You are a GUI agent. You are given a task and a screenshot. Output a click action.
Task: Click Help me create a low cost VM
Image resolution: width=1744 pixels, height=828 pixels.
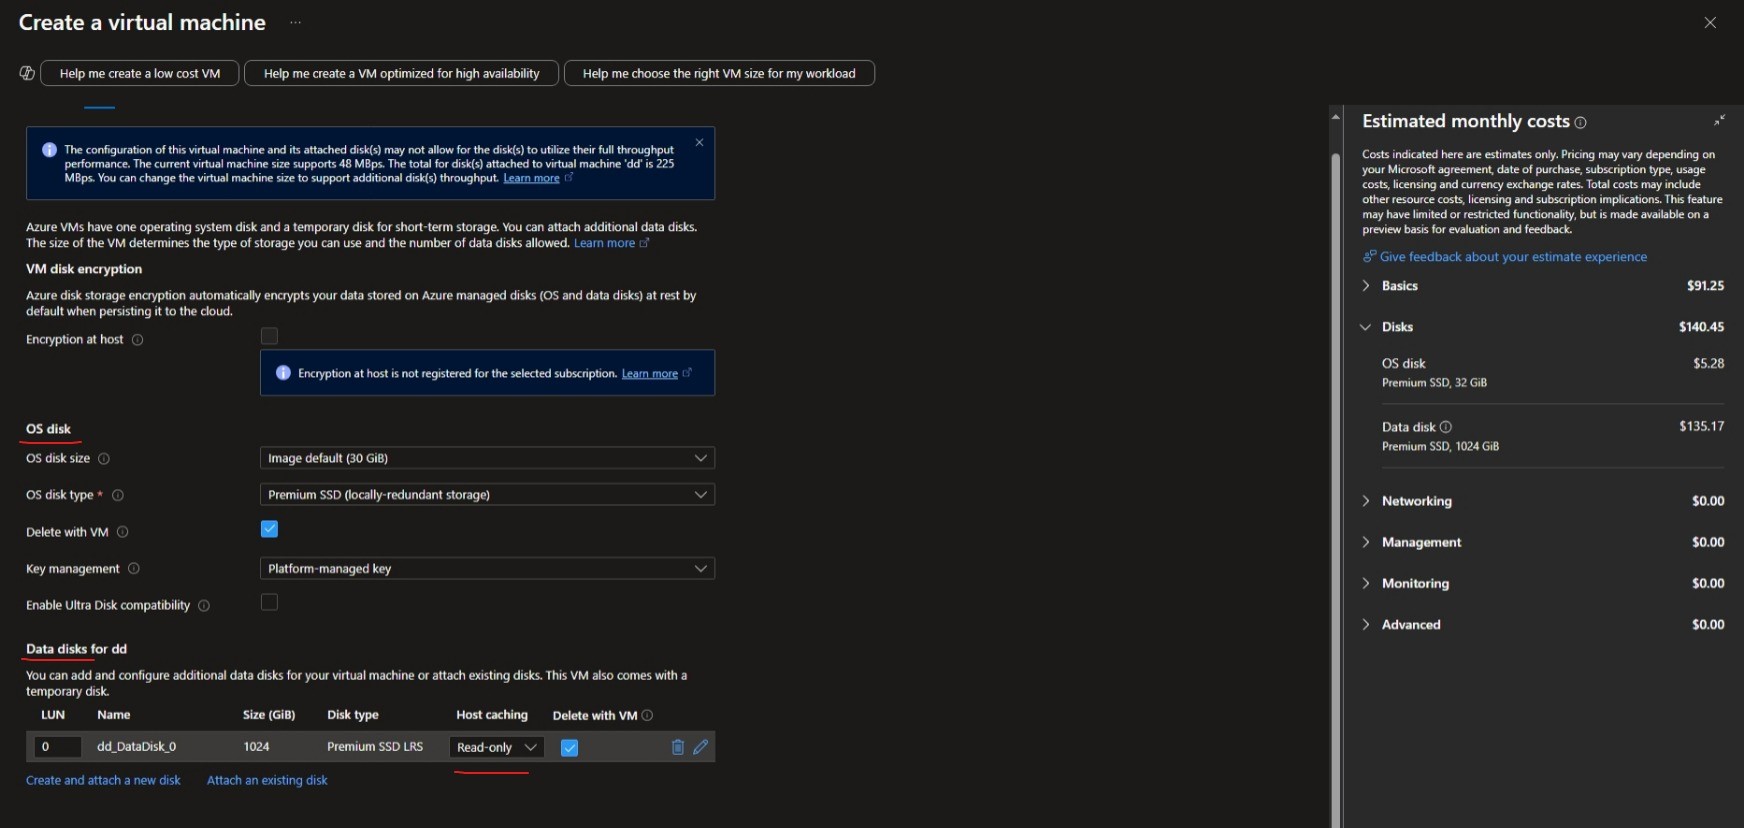[x=140, y=73]
